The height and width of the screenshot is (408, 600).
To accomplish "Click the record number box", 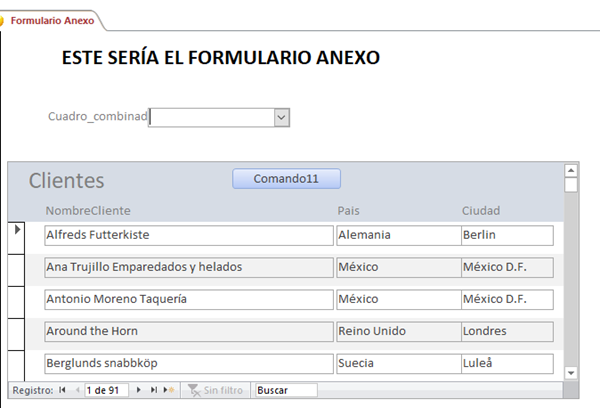I will point(107,390).
